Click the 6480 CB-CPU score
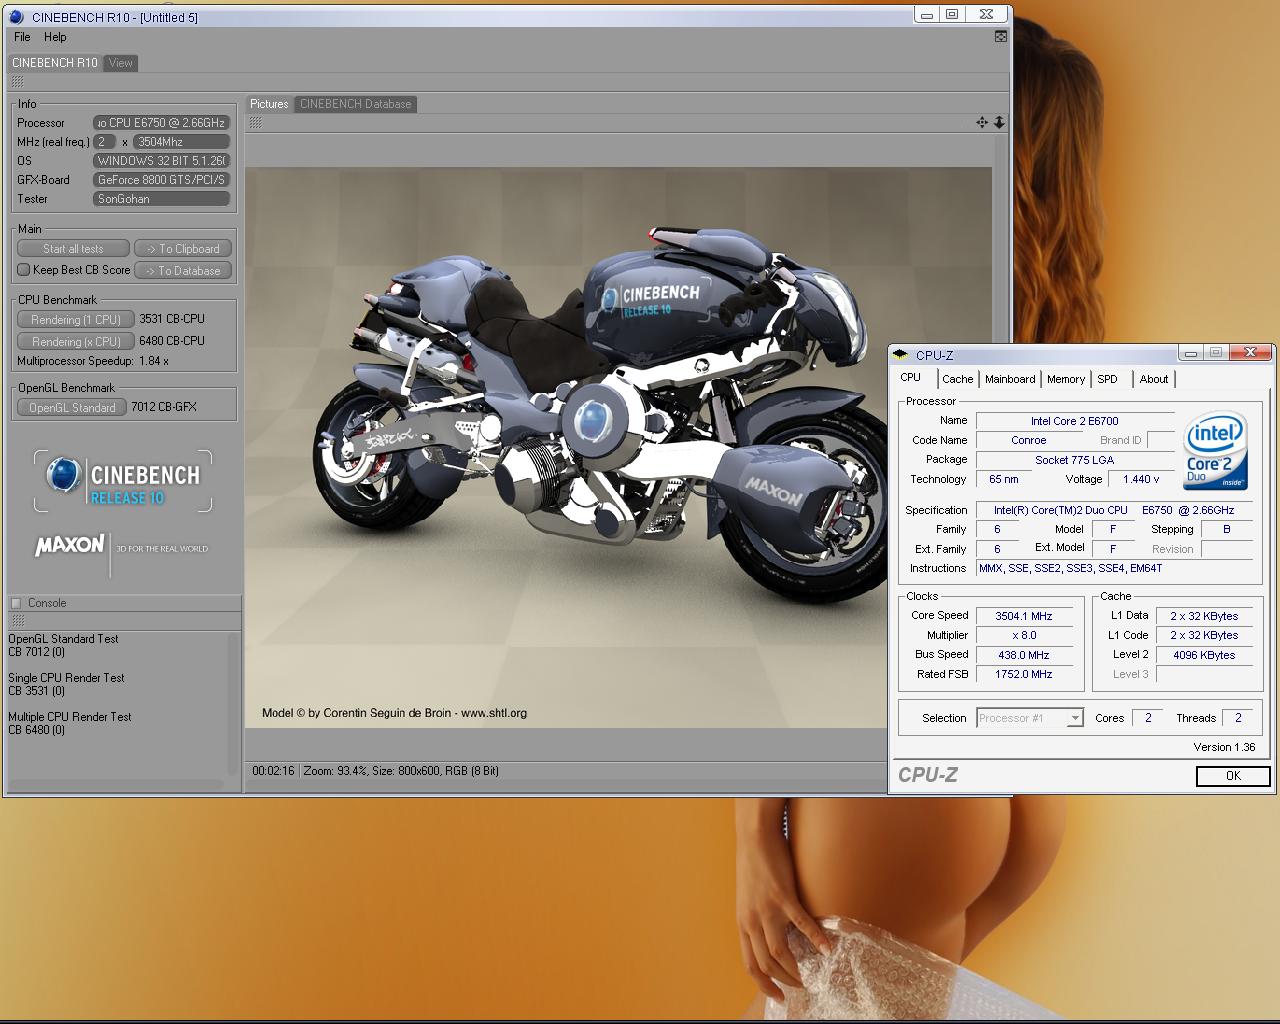 [172, 341]
